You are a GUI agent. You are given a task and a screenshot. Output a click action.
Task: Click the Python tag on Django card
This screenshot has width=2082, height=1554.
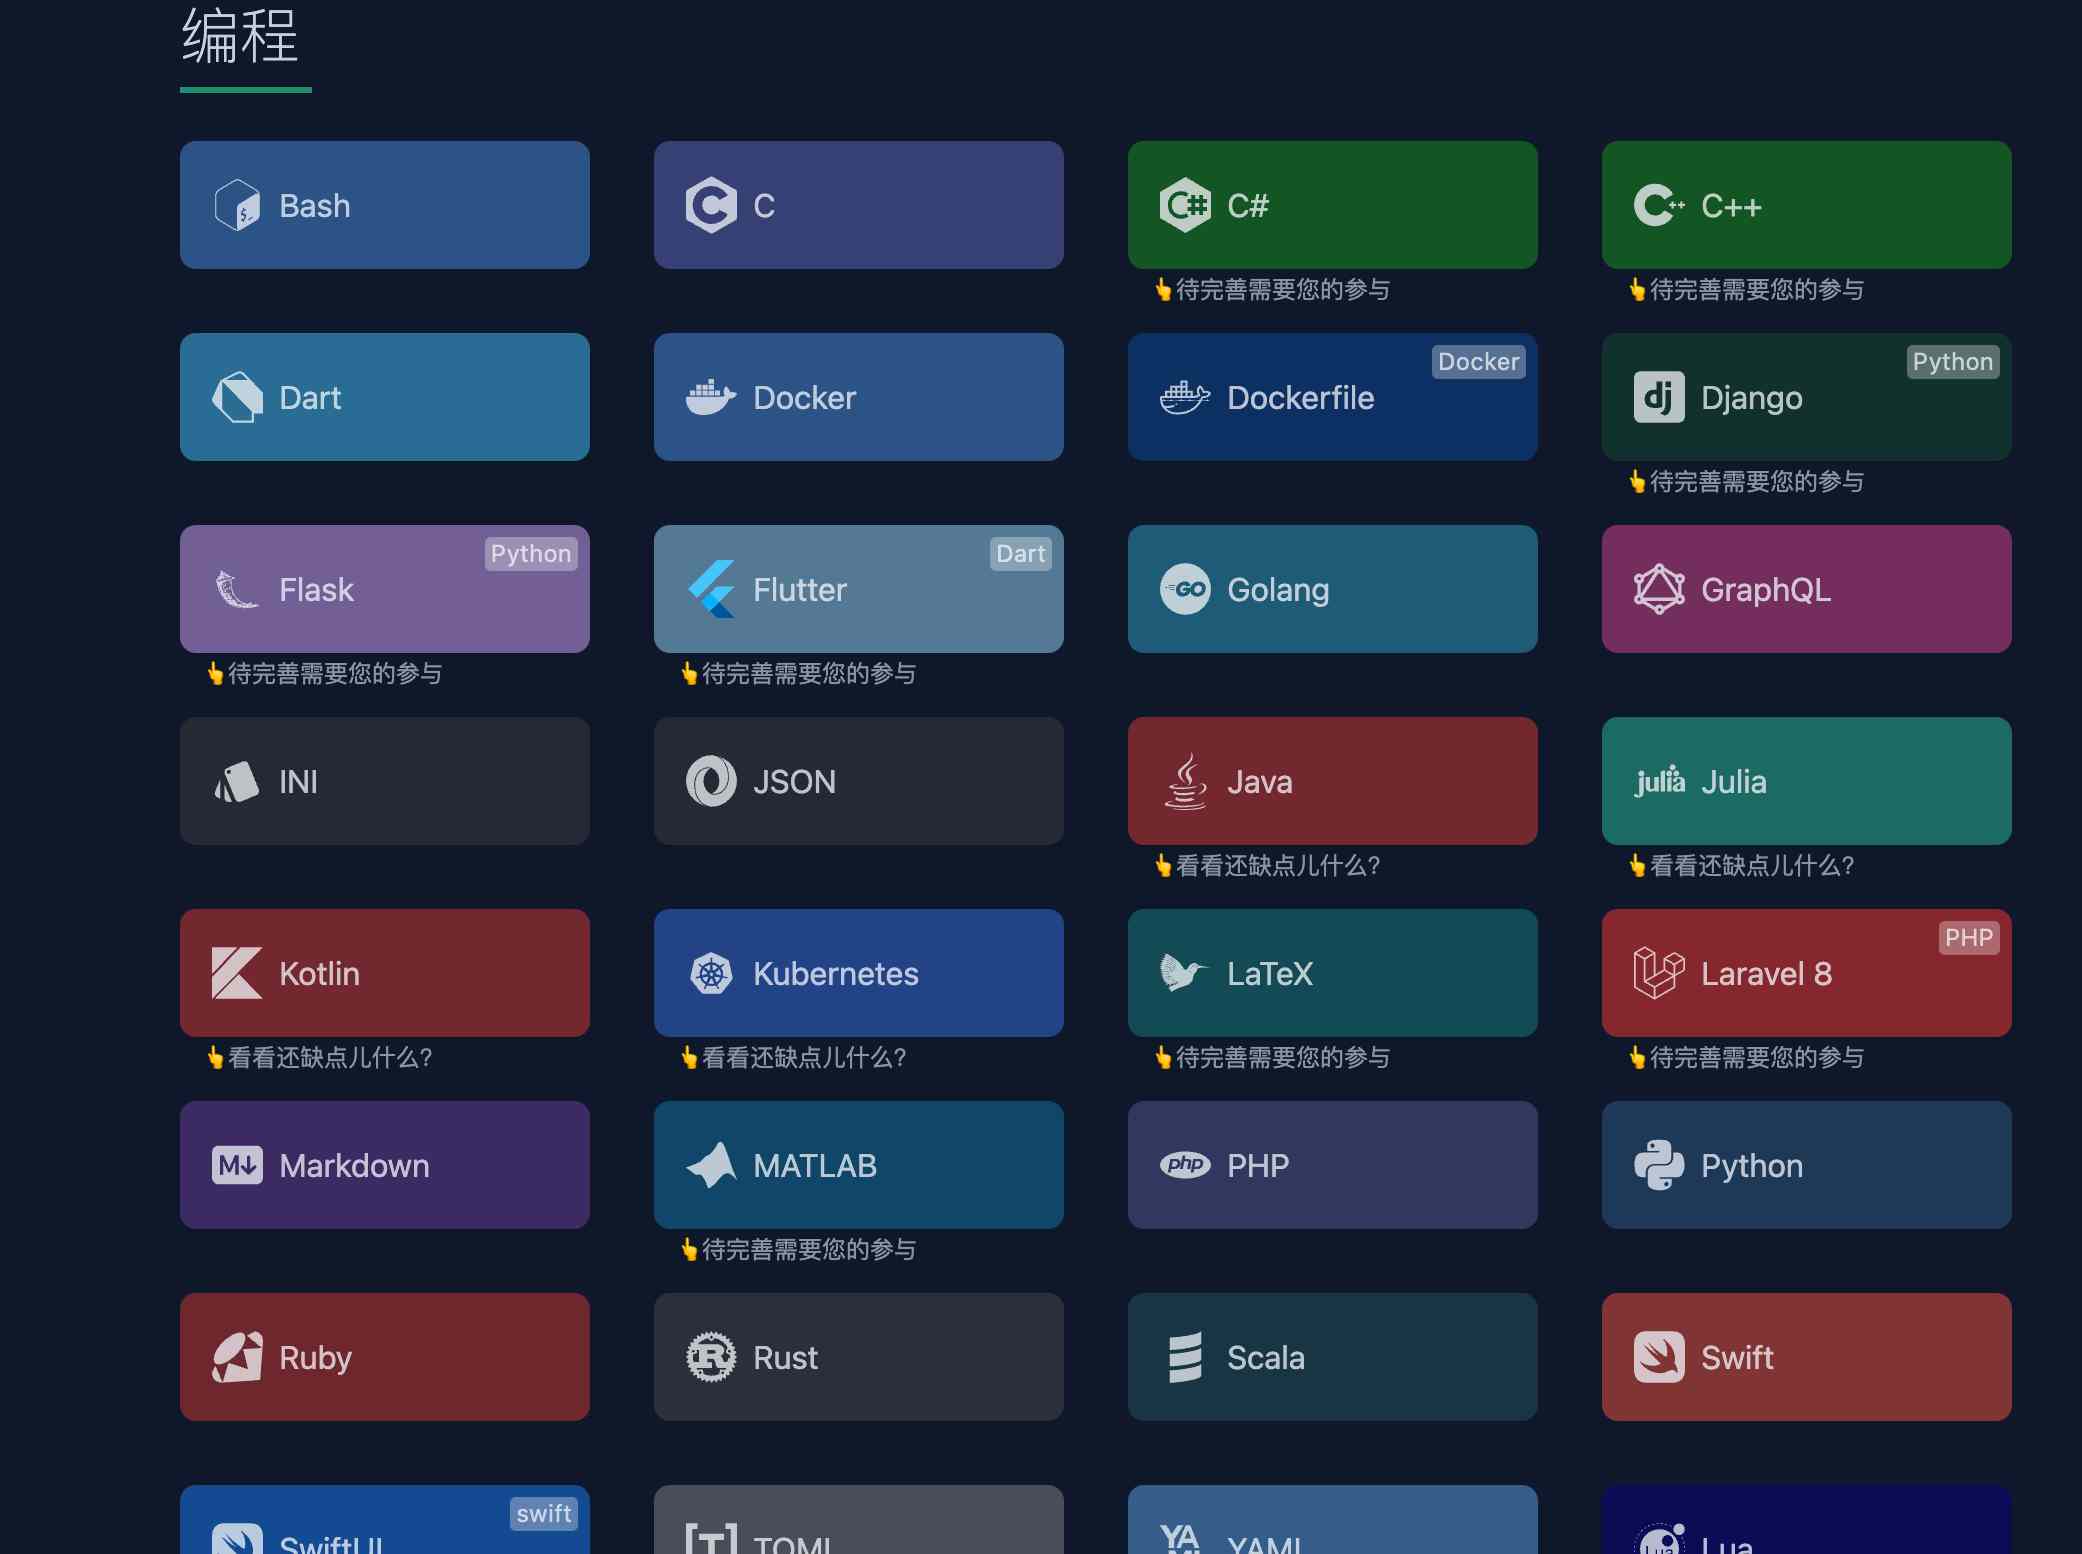(1952, 362)
